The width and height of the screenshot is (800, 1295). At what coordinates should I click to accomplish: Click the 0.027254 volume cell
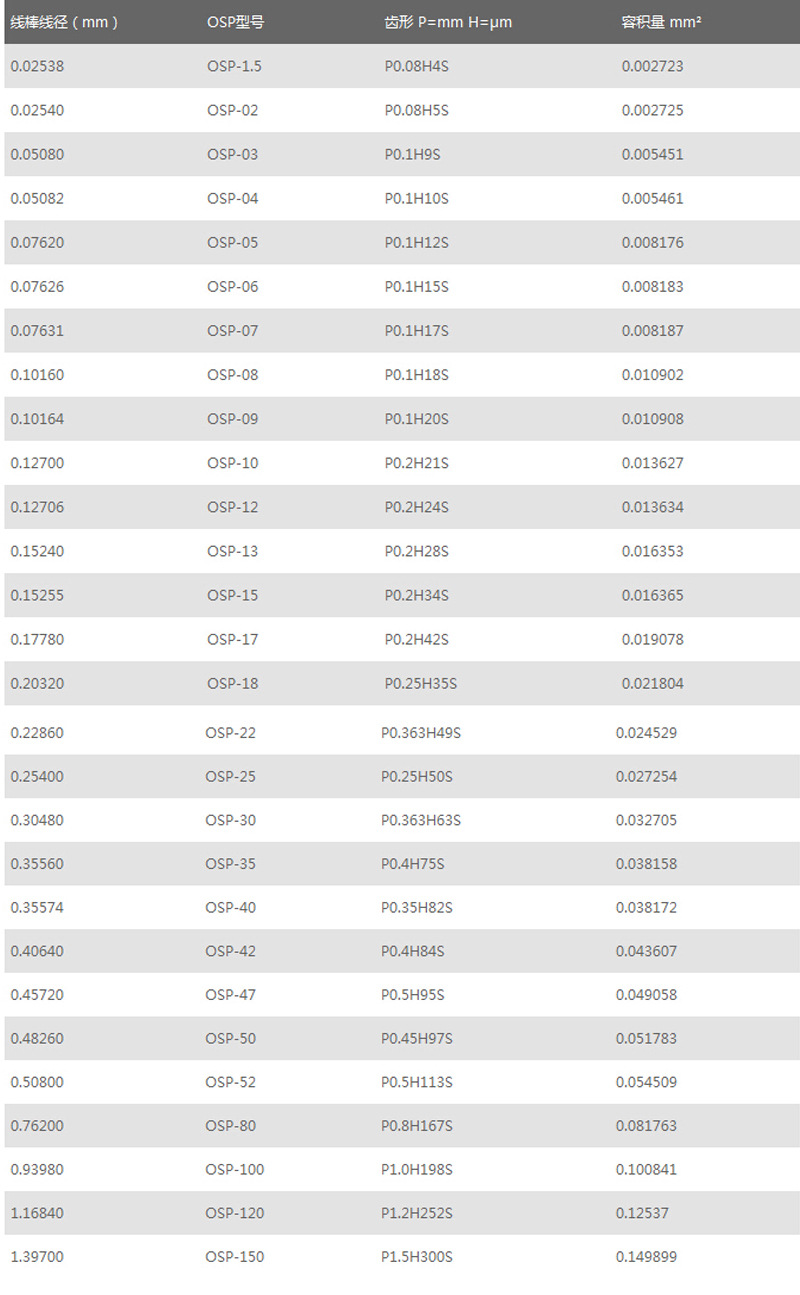tap(646, 776)
